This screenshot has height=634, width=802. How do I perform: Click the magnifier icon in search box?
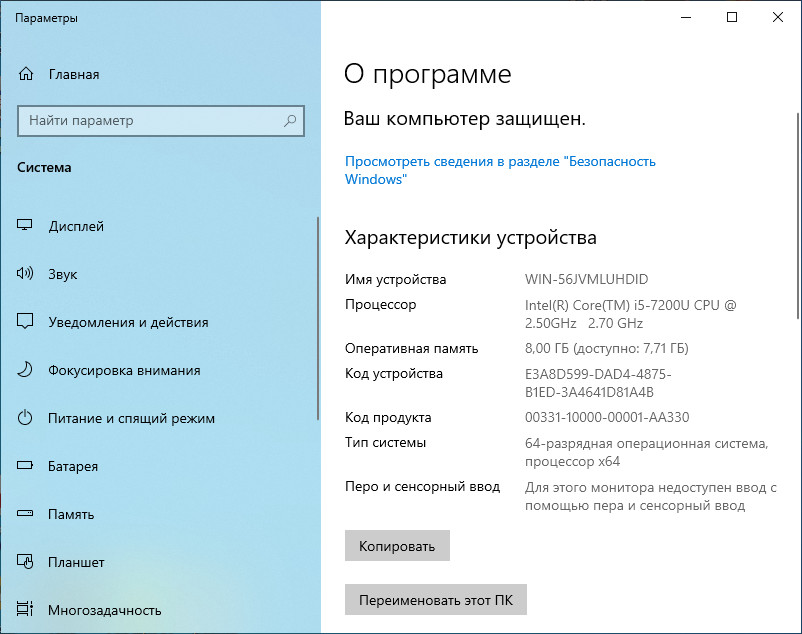[x=290, y=121]
